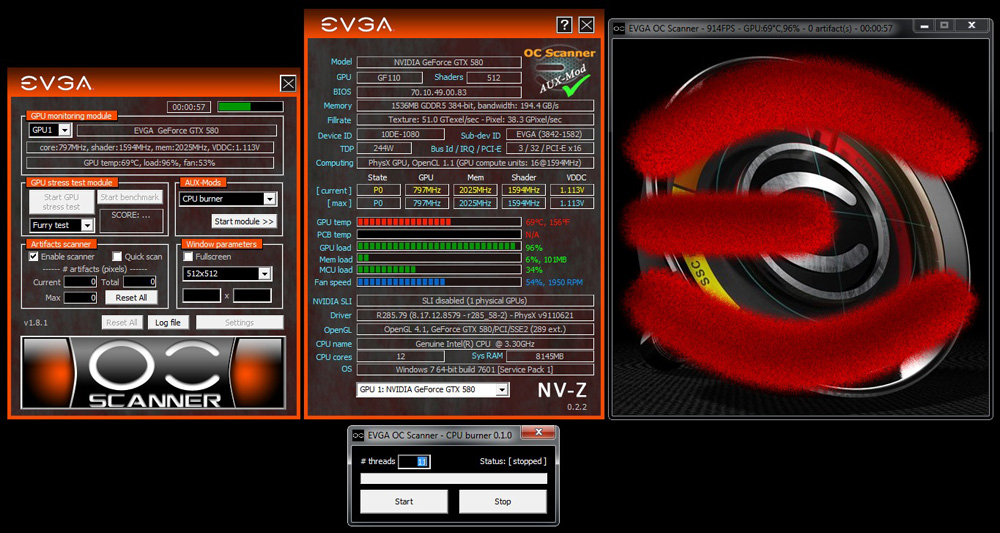
Task: Enable or disable the artifacts scanner checkbox
Action: pos(33,256)
